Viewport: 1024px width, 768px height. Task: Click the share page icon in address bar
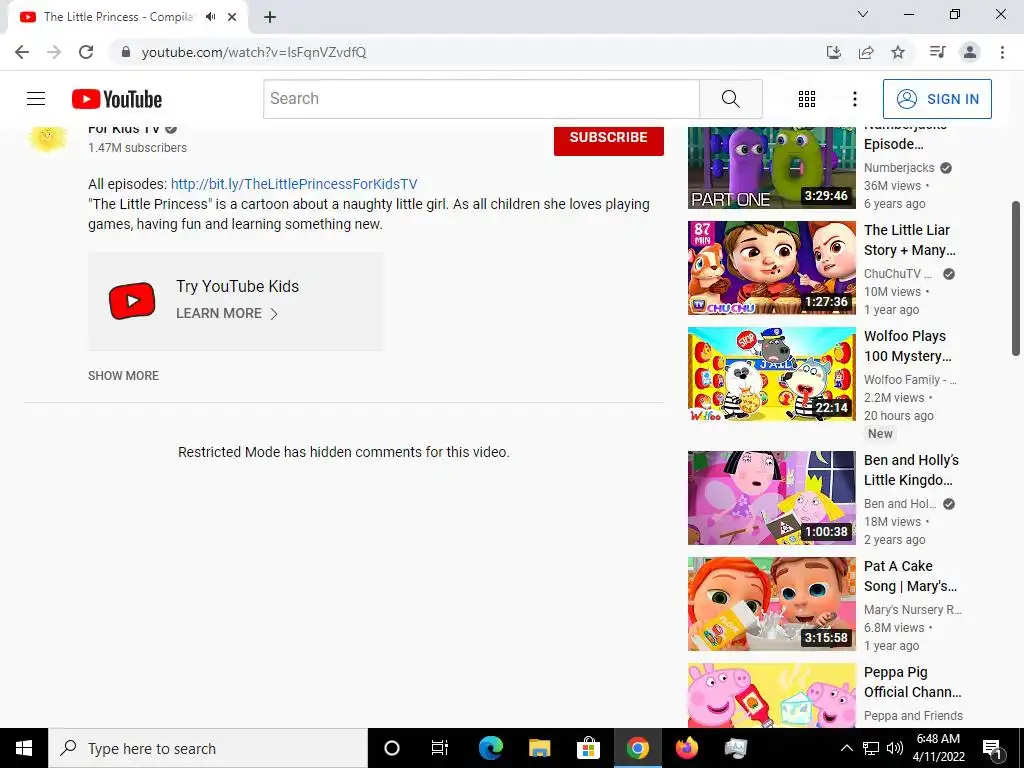coord(866,52)
